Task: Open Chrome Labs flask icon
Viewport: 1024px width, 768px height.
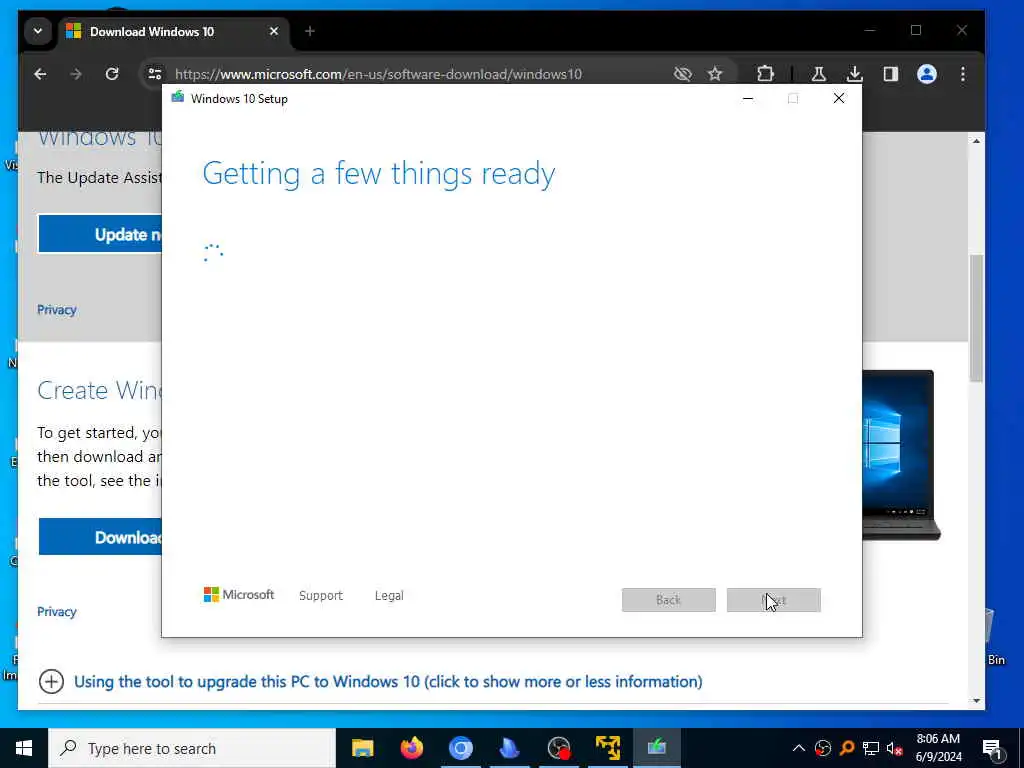Action: (x=818, y=74)
